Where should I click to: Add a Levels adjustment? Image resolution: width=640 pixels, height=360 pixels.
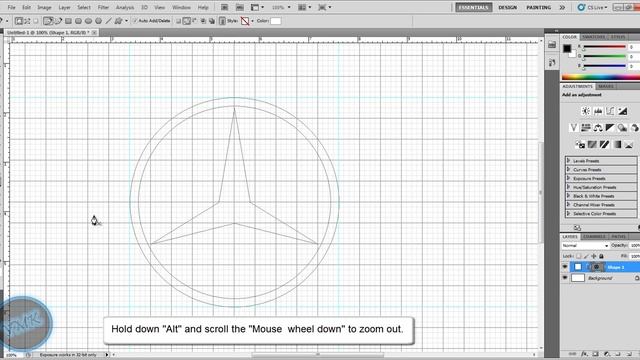(598, 111)
